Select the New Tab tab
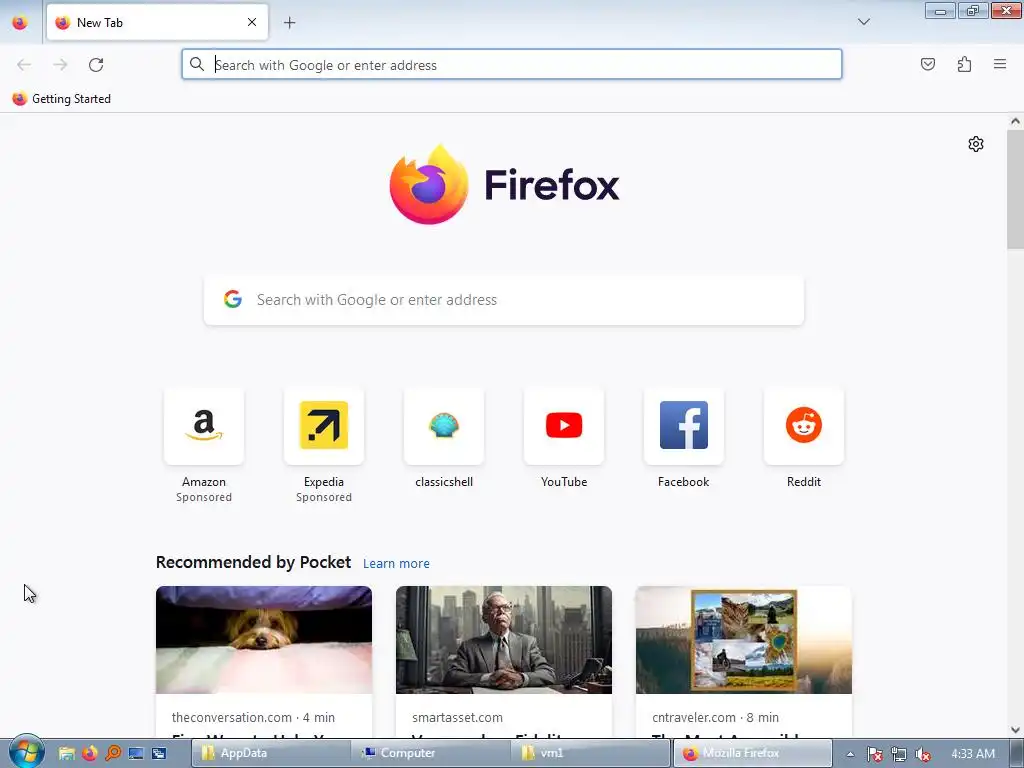 coord(157,22)
